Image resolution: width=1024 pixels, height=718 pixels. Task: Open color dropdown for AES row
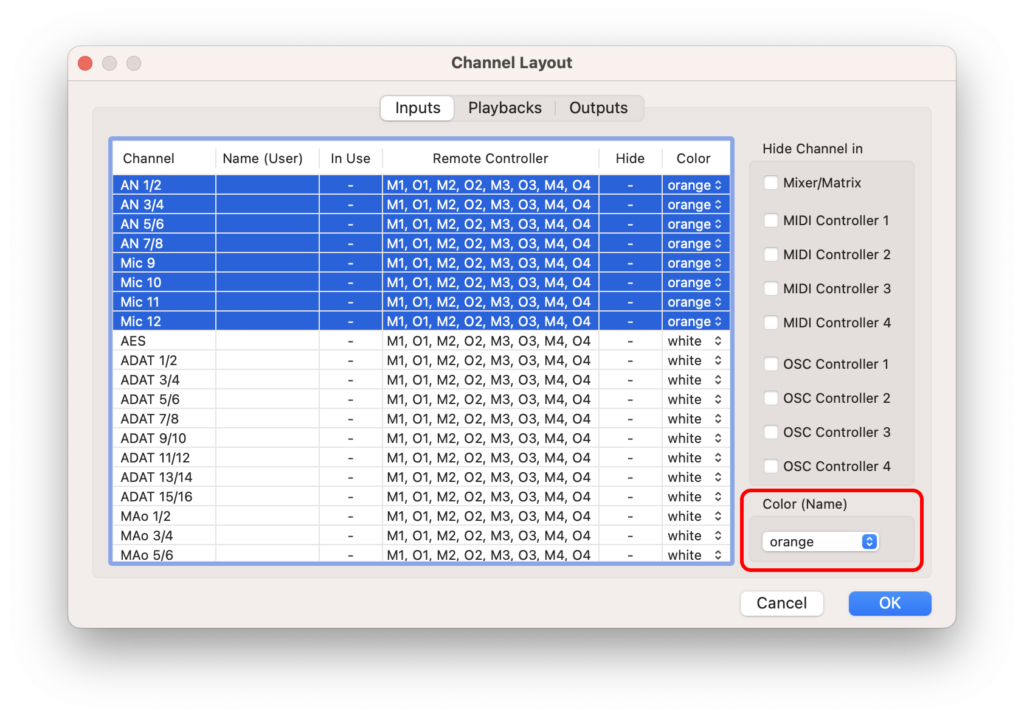point(695,341)
